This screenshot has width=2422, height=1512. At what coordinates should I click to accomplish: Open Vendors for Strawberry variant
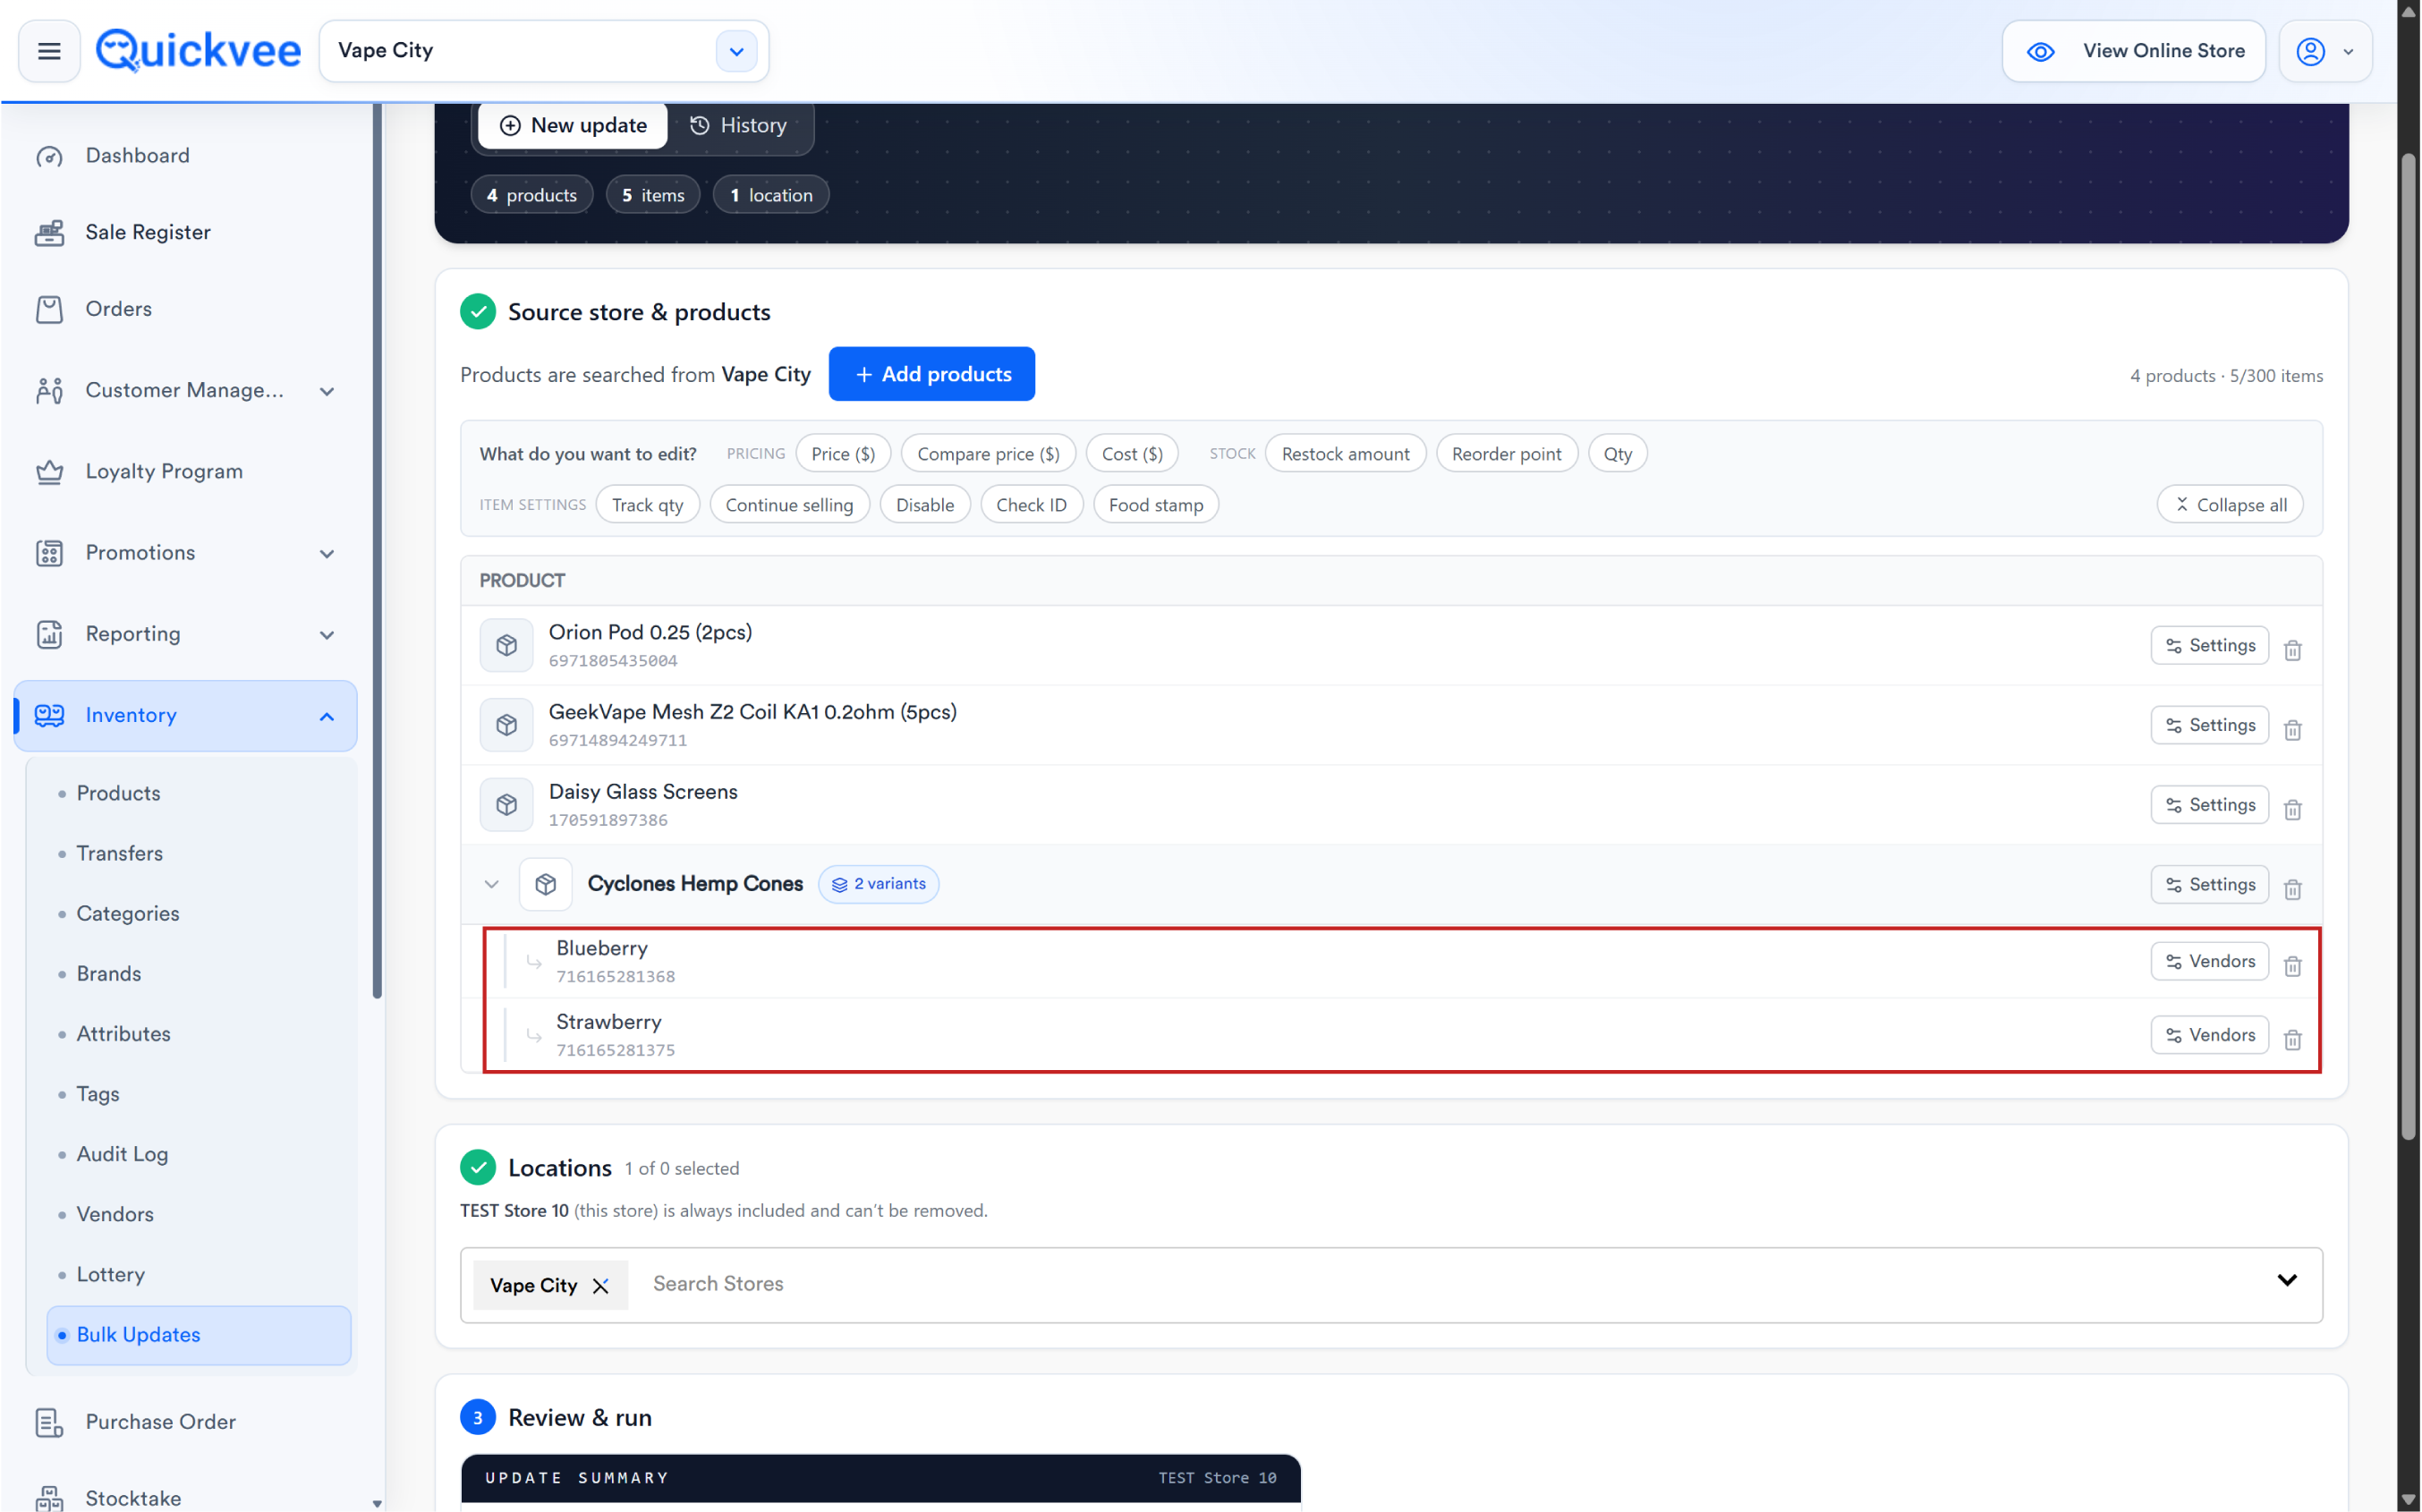pos(2210,1036)
